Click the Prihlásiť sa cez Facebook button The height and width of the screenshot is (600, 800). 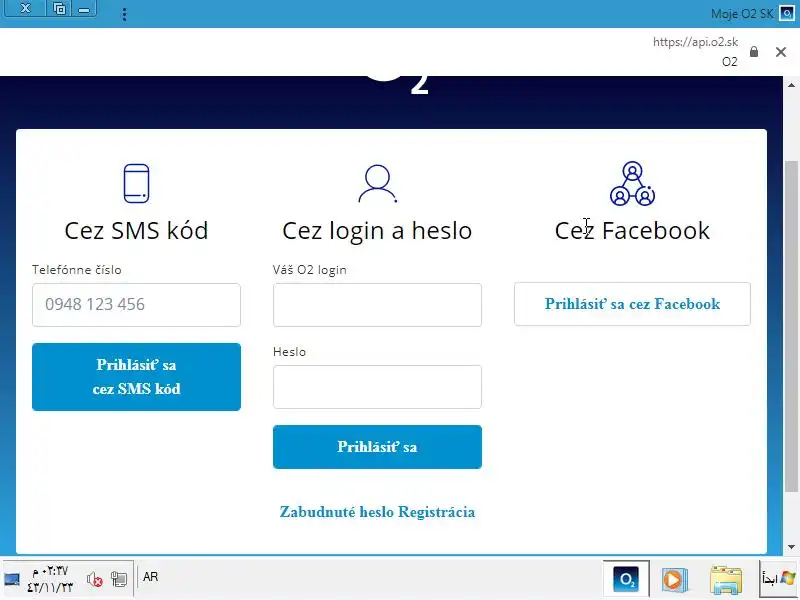pyautogui.click(x=632, y=304)
